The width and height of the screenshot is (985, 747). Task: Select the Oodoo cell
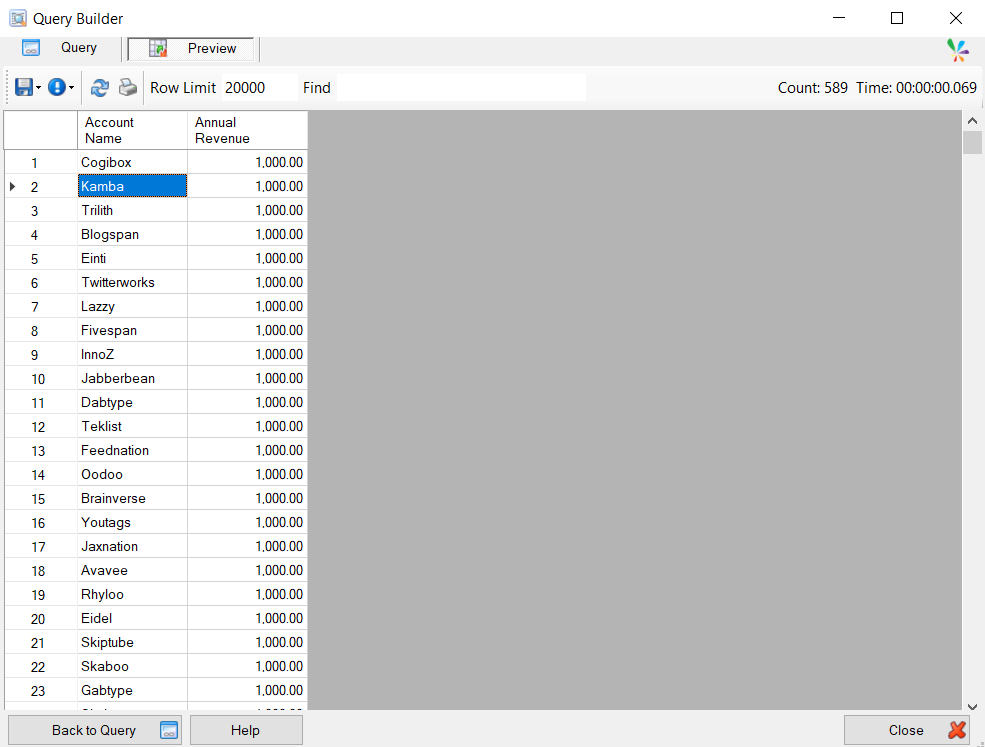[x=133, y=474]
